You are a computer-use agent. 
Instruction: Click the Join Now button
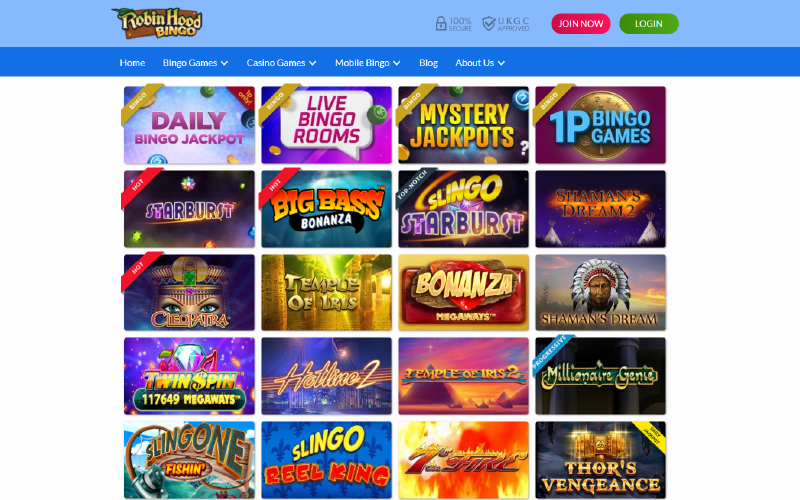pos(581,23)
